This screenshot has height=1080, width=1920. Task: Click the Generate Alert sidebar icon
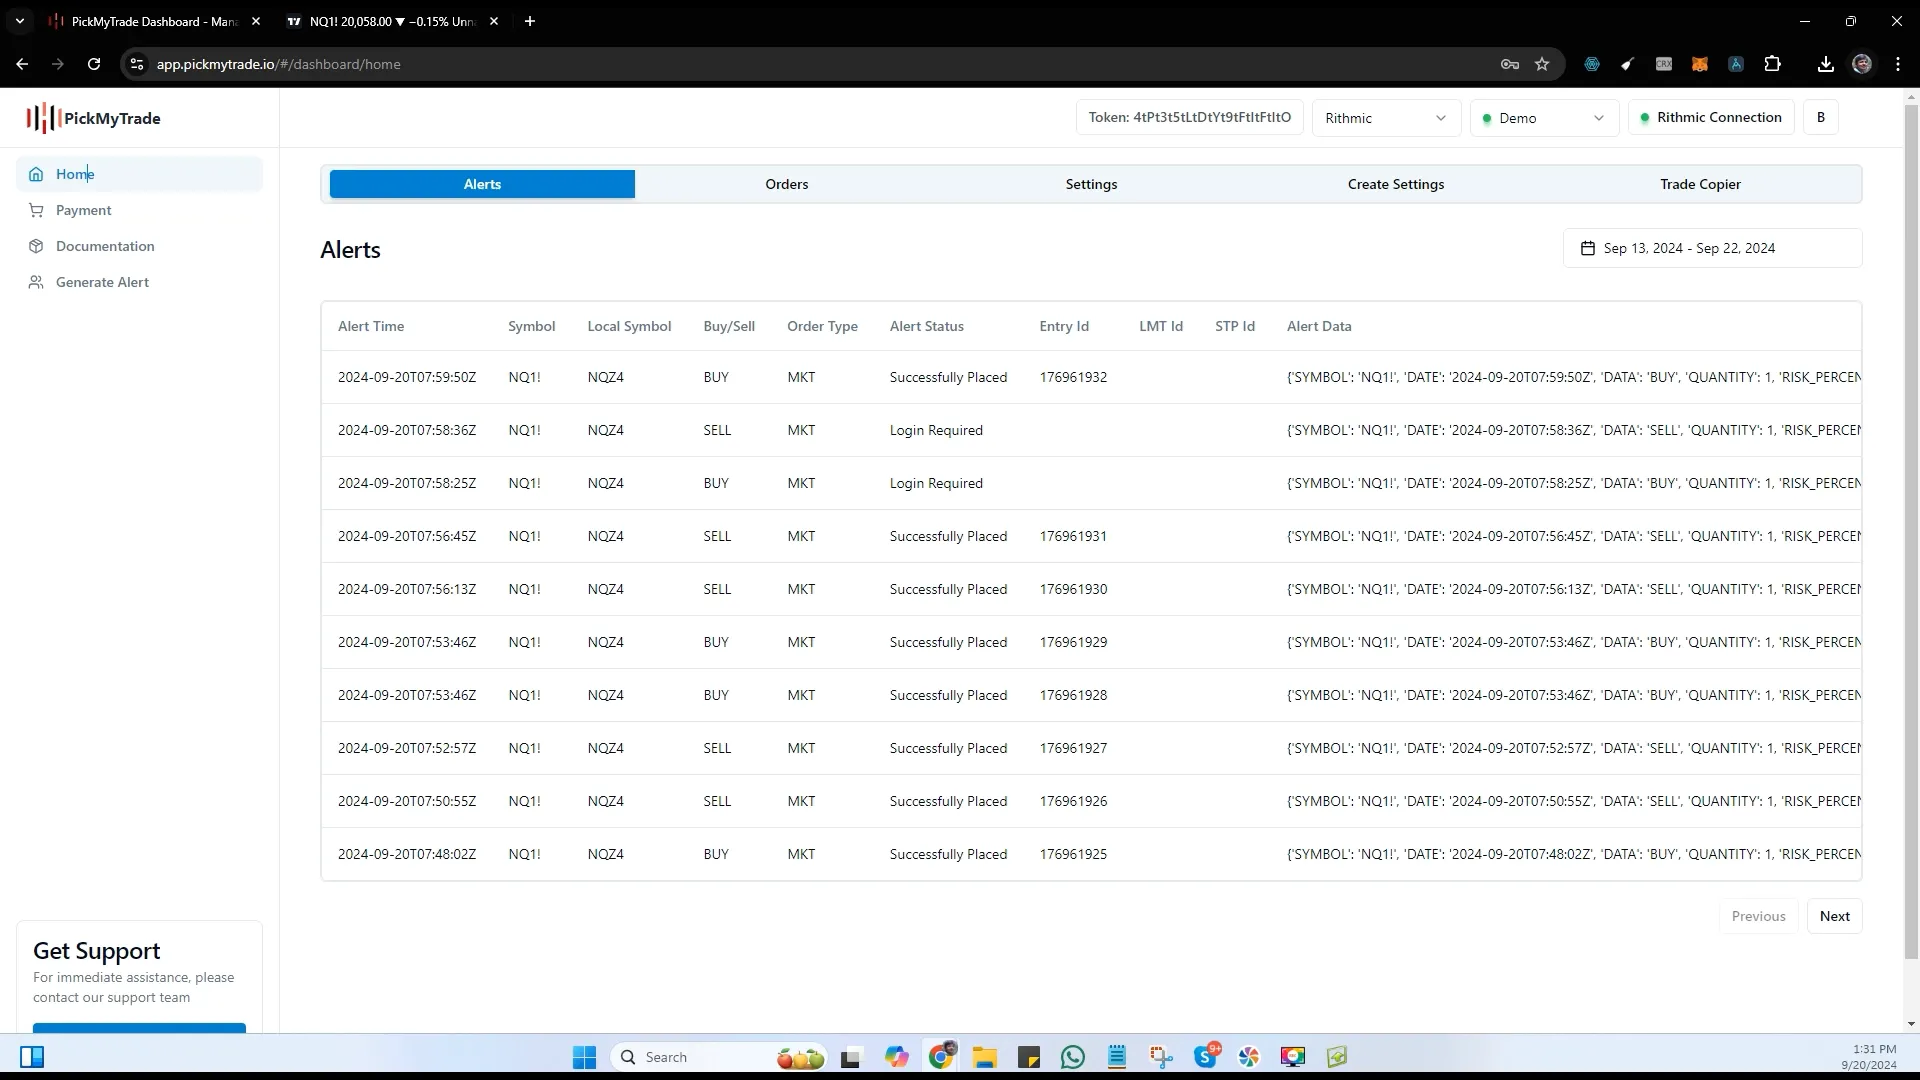[x=36, y=281]
